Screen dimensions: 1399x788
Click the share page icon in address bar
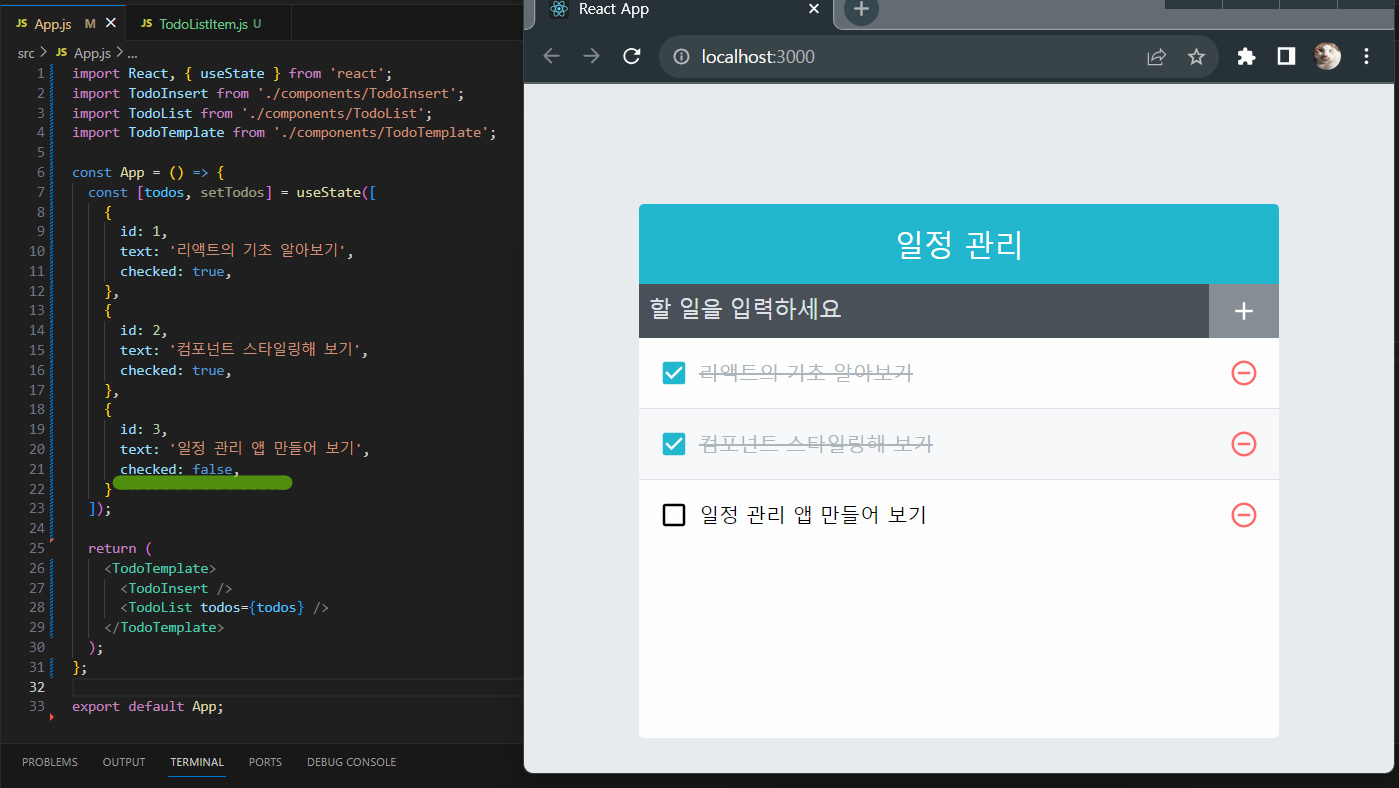(x=1156, y=57)
